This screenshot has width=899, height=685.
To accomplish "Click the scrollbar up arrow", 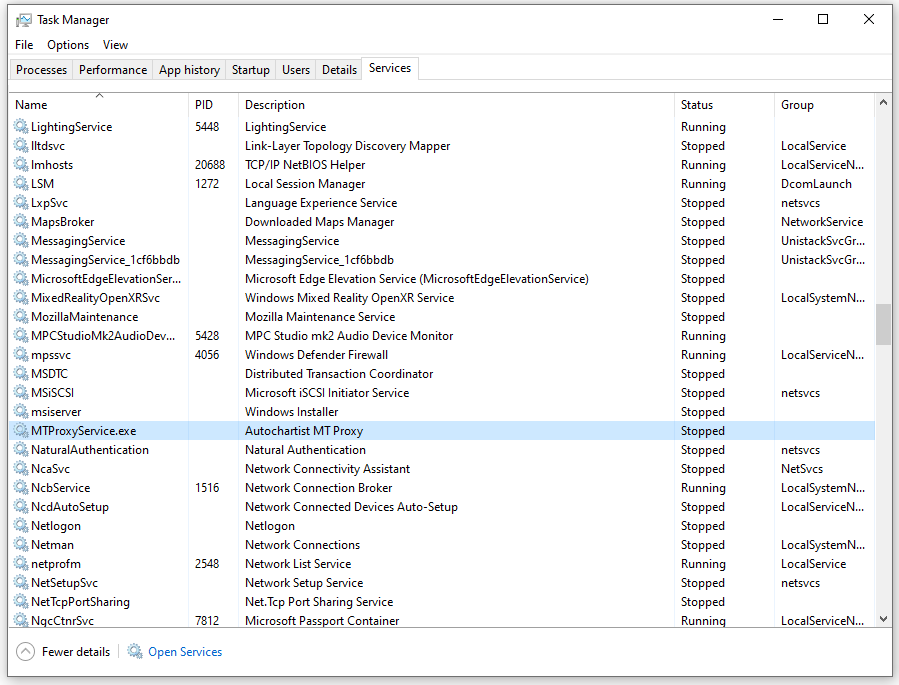I will coord(883,103).
